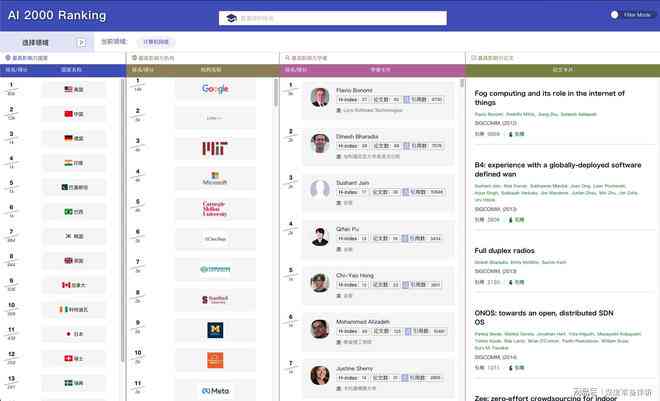Click scholar name Chi-Yao Hong
This screenshot has height=401, width=660.
click(355, 275)
